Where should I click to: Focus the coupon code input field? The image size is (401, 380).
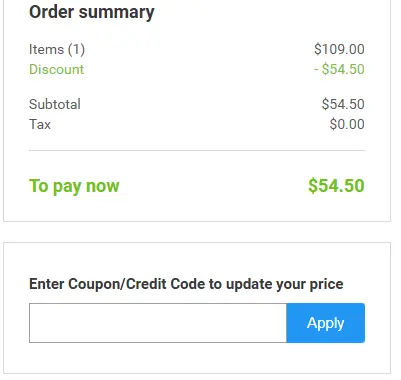pos(158,323)
